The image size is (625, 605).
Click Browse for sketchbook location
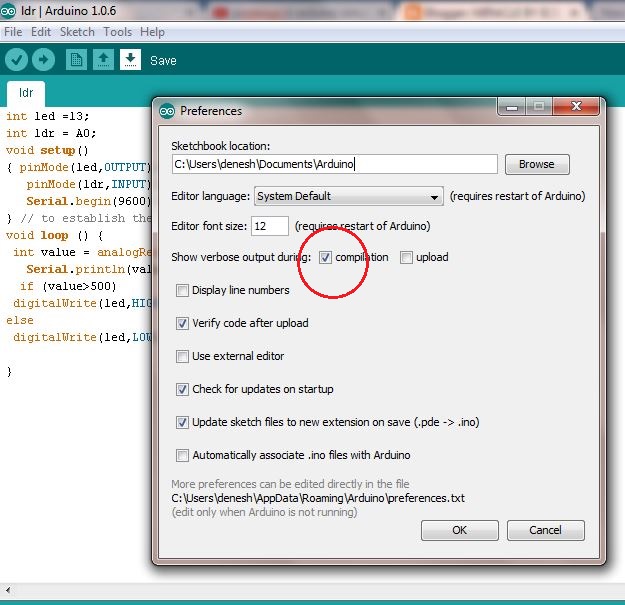pyautogui.click(x=537, y=164)
